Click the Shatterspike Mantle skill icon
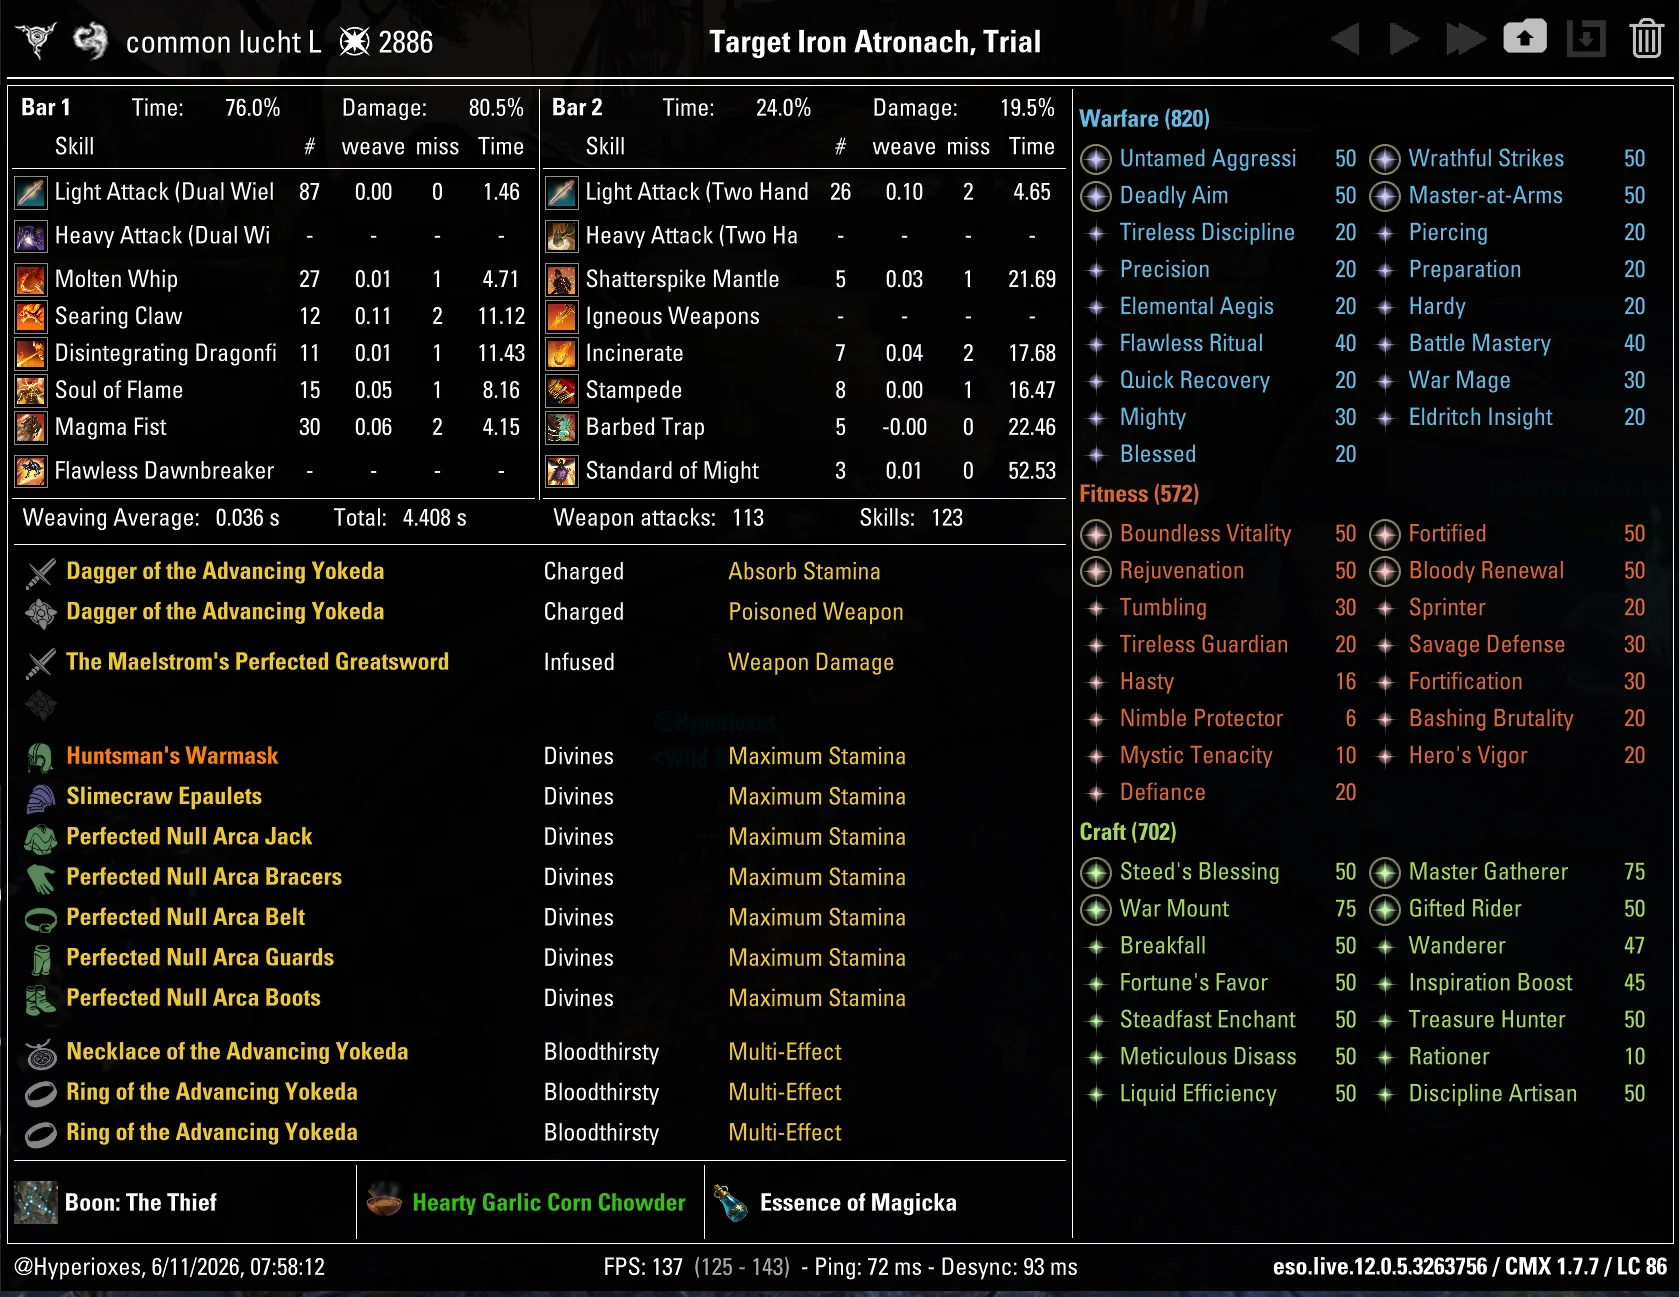1679x1297 pixels. pyautogui.click(x=562, y=279)
